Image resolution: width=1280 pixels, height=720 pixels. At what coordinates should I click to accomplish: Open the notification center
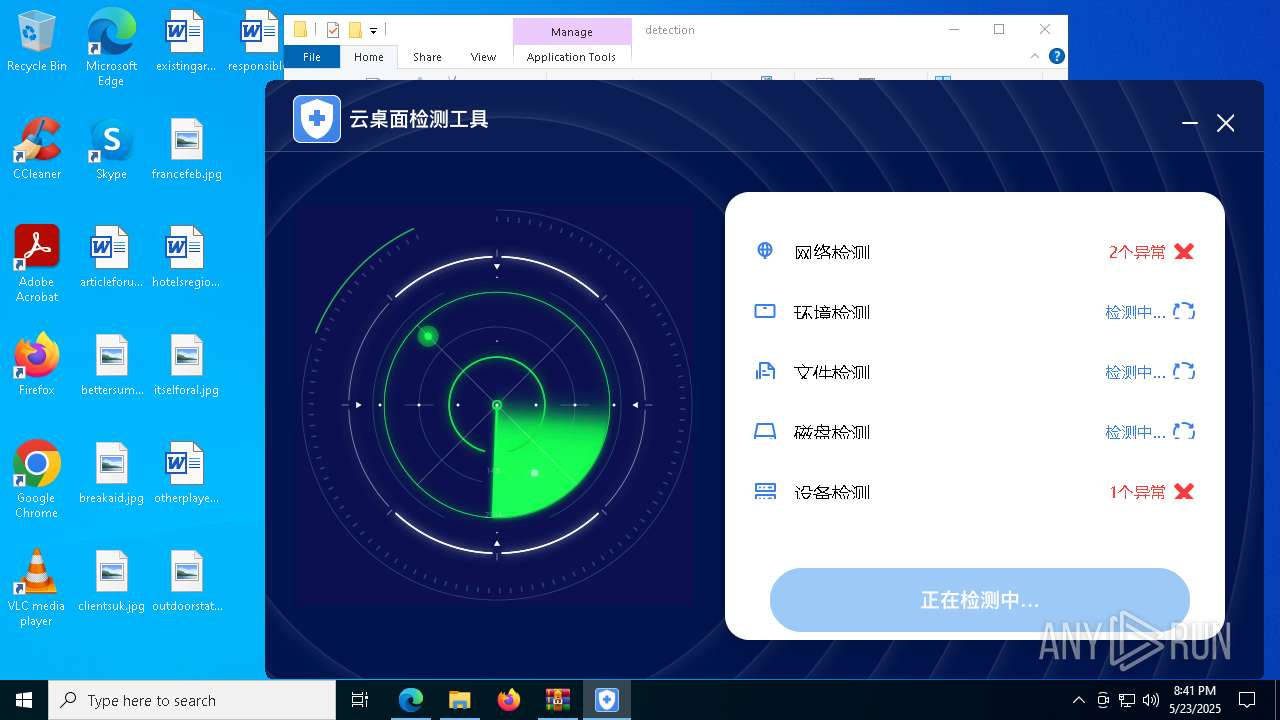pos(1247,700)
